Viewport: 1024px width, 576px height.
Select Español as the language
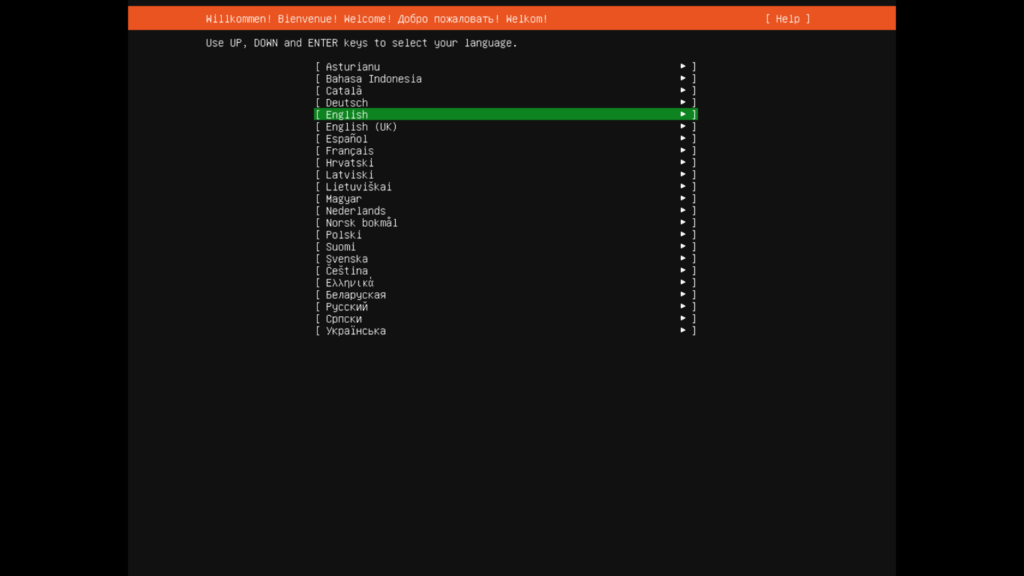[505, 138]
